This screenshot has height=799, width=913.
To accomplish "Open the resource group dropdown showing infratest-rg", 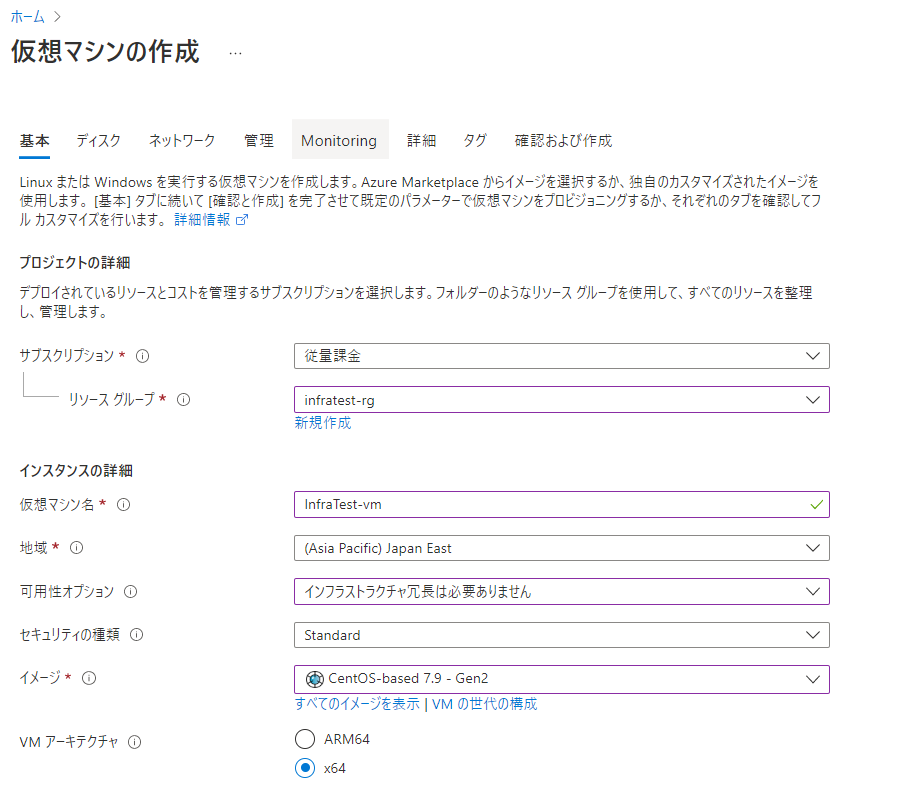I will [562, 400].
